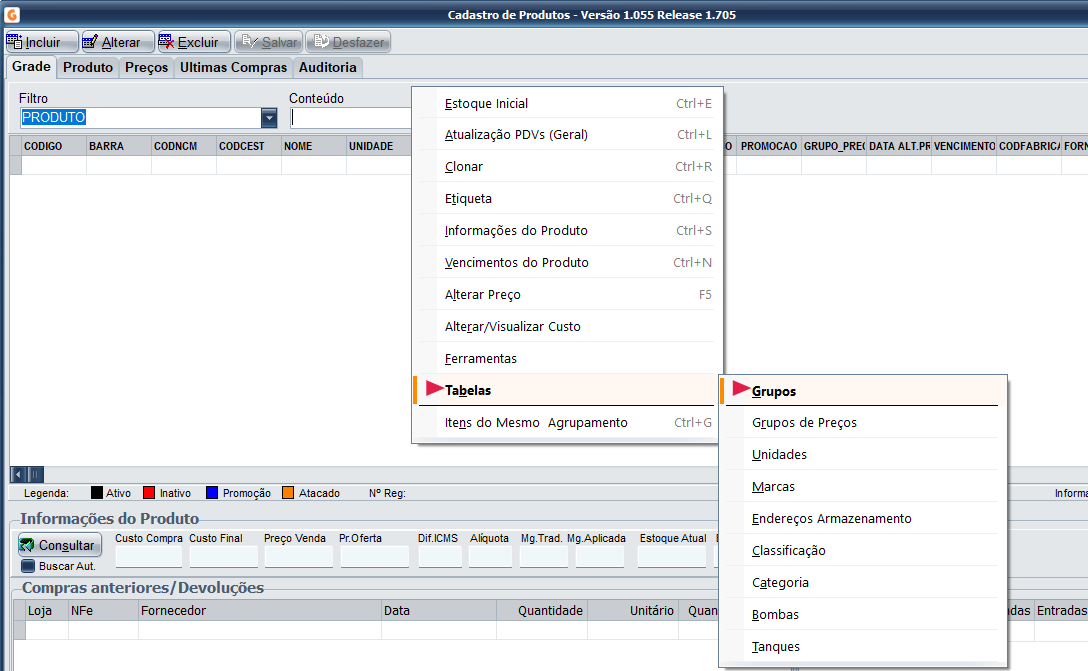Select Itens do Mesmo Agrupamento
This screenshot has height=671, width=1088.
click(566, 423)
